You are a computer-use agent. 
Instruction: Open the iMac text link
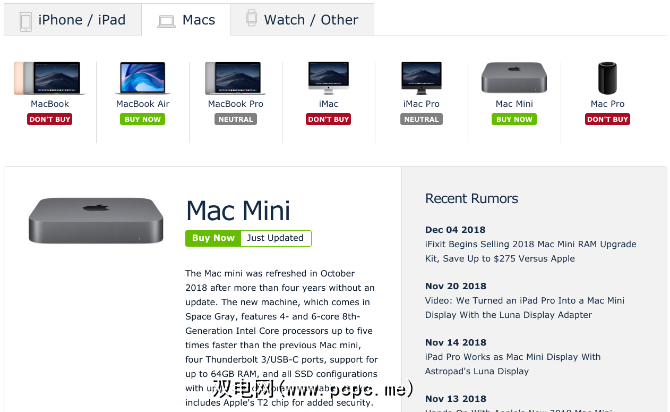point(329,104)
